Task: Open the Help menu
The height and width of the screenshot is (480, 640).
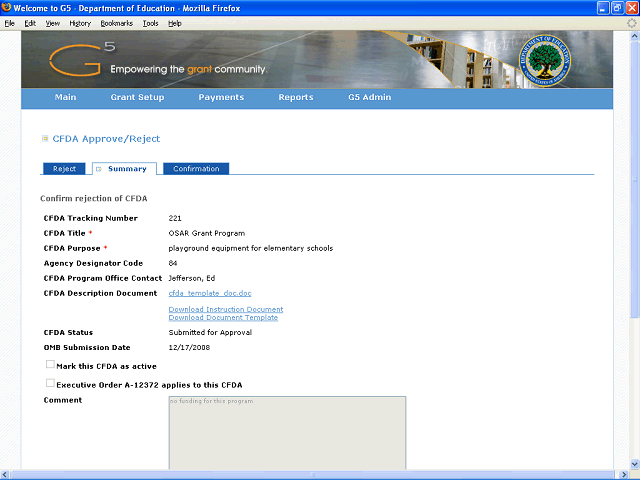Action: 175,23
